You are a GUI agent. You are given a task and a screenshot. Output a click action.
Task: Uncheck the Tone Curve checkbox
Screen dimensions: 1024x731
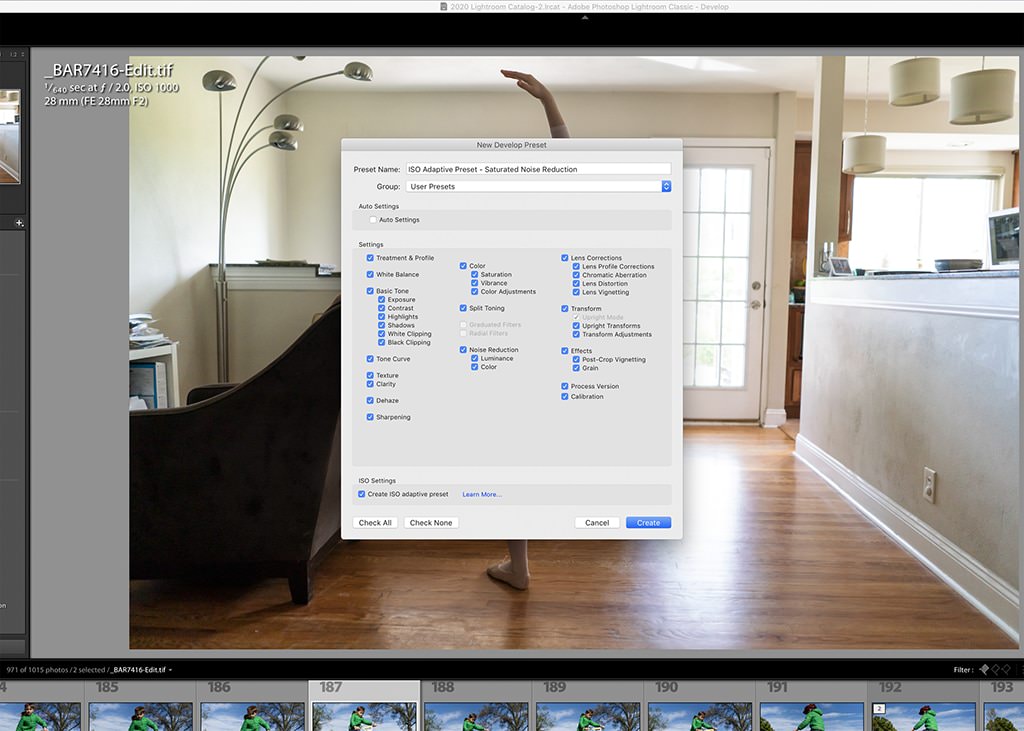(370, 359)
